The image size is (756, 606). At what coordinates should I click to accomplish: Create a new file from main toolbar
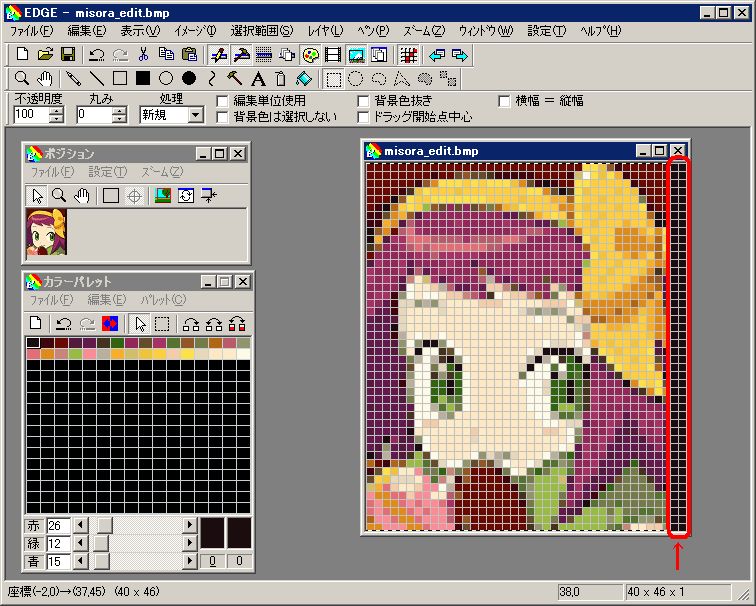[22, 54]
